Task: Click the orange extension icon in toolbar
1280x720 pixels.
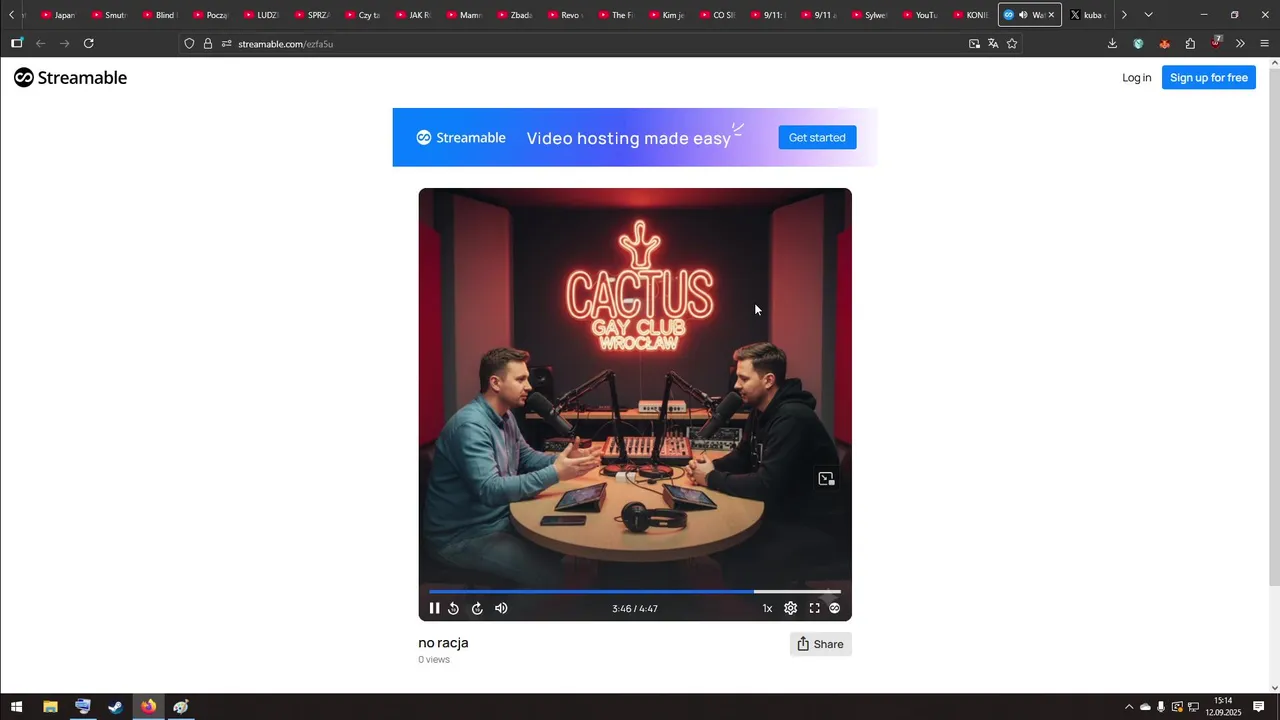Action: point(1164,43)
